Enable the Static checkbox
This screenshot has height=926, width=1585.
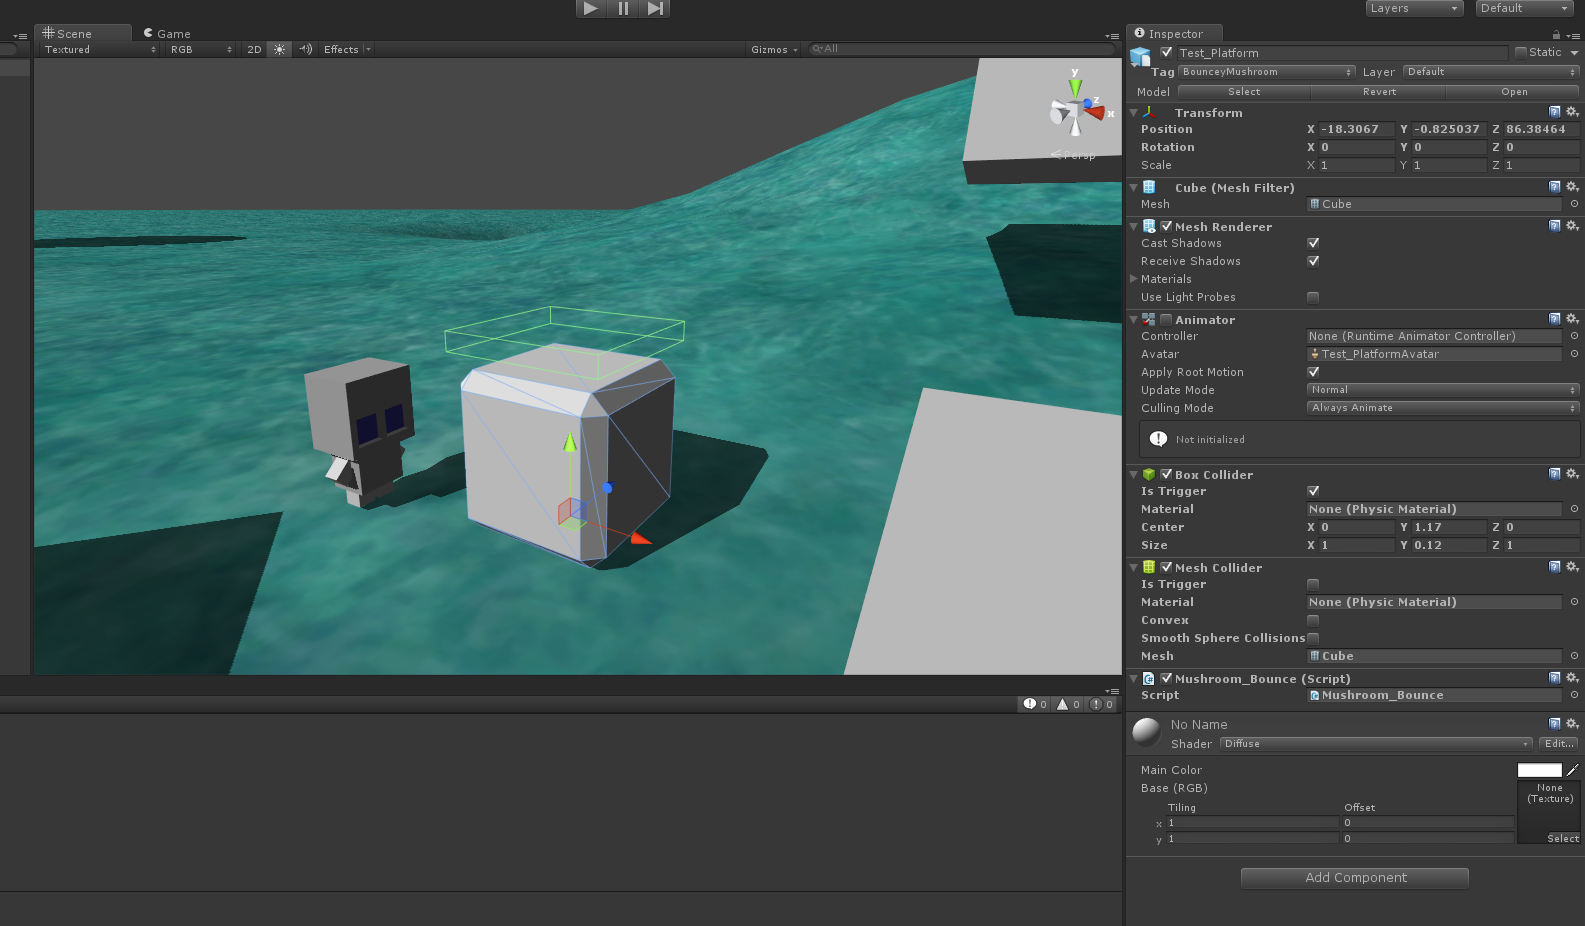[x=1521, y=52]
